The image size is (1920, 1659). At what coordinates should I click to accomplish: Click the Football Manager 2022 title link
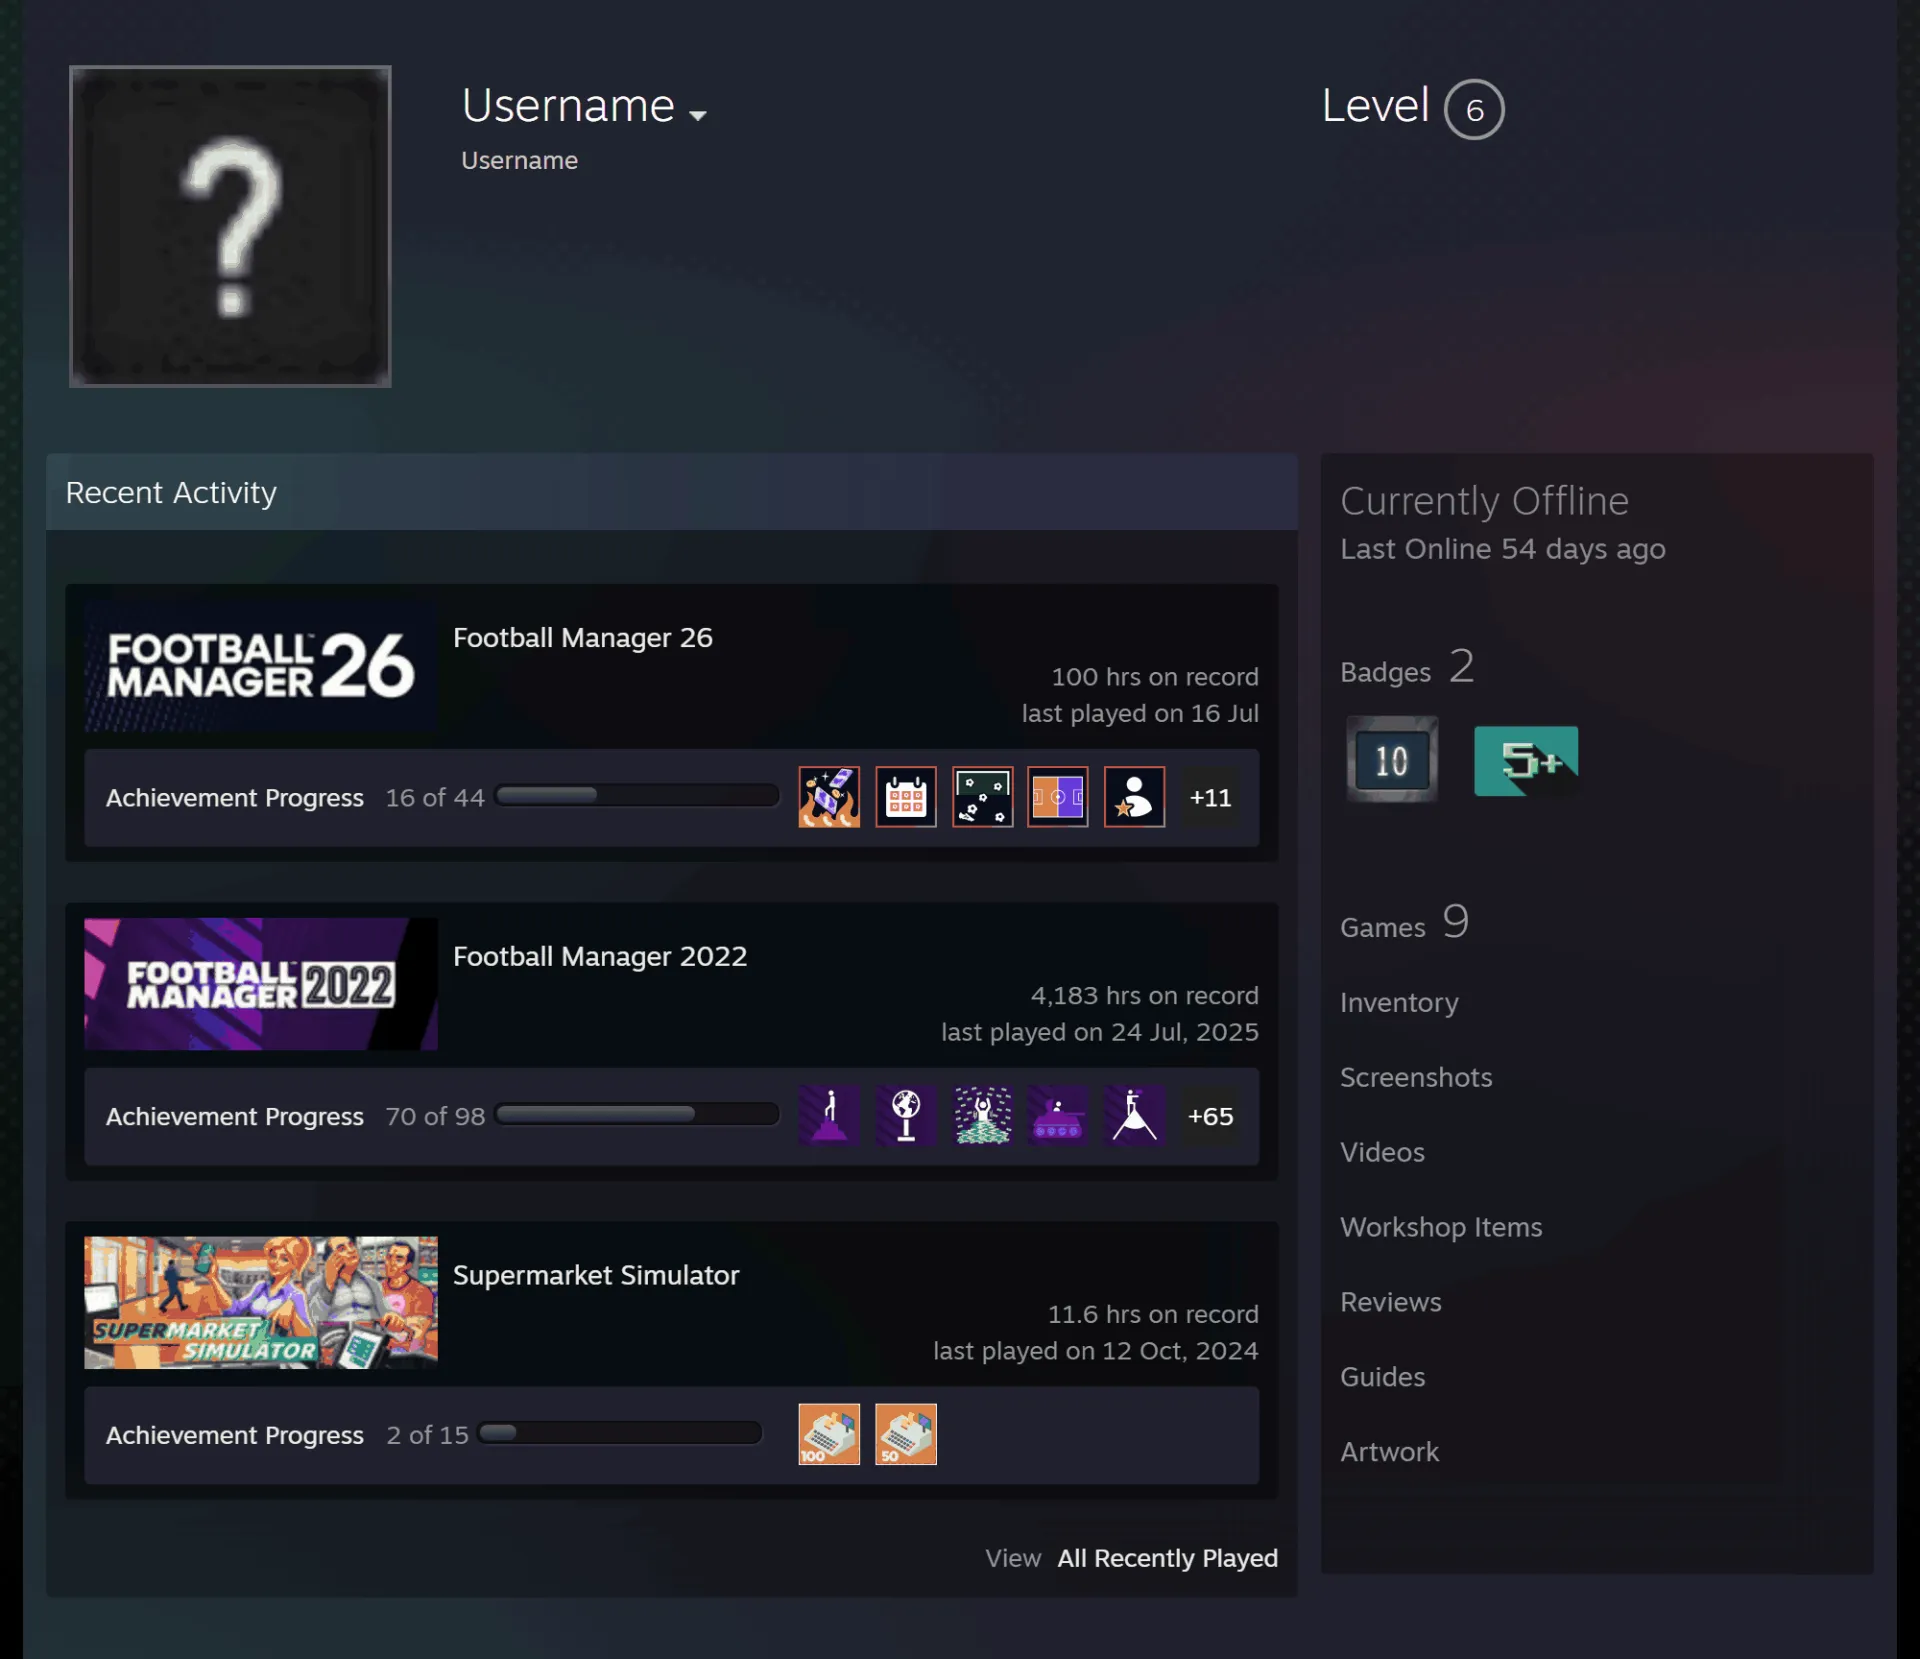click(x=600, y=957)
